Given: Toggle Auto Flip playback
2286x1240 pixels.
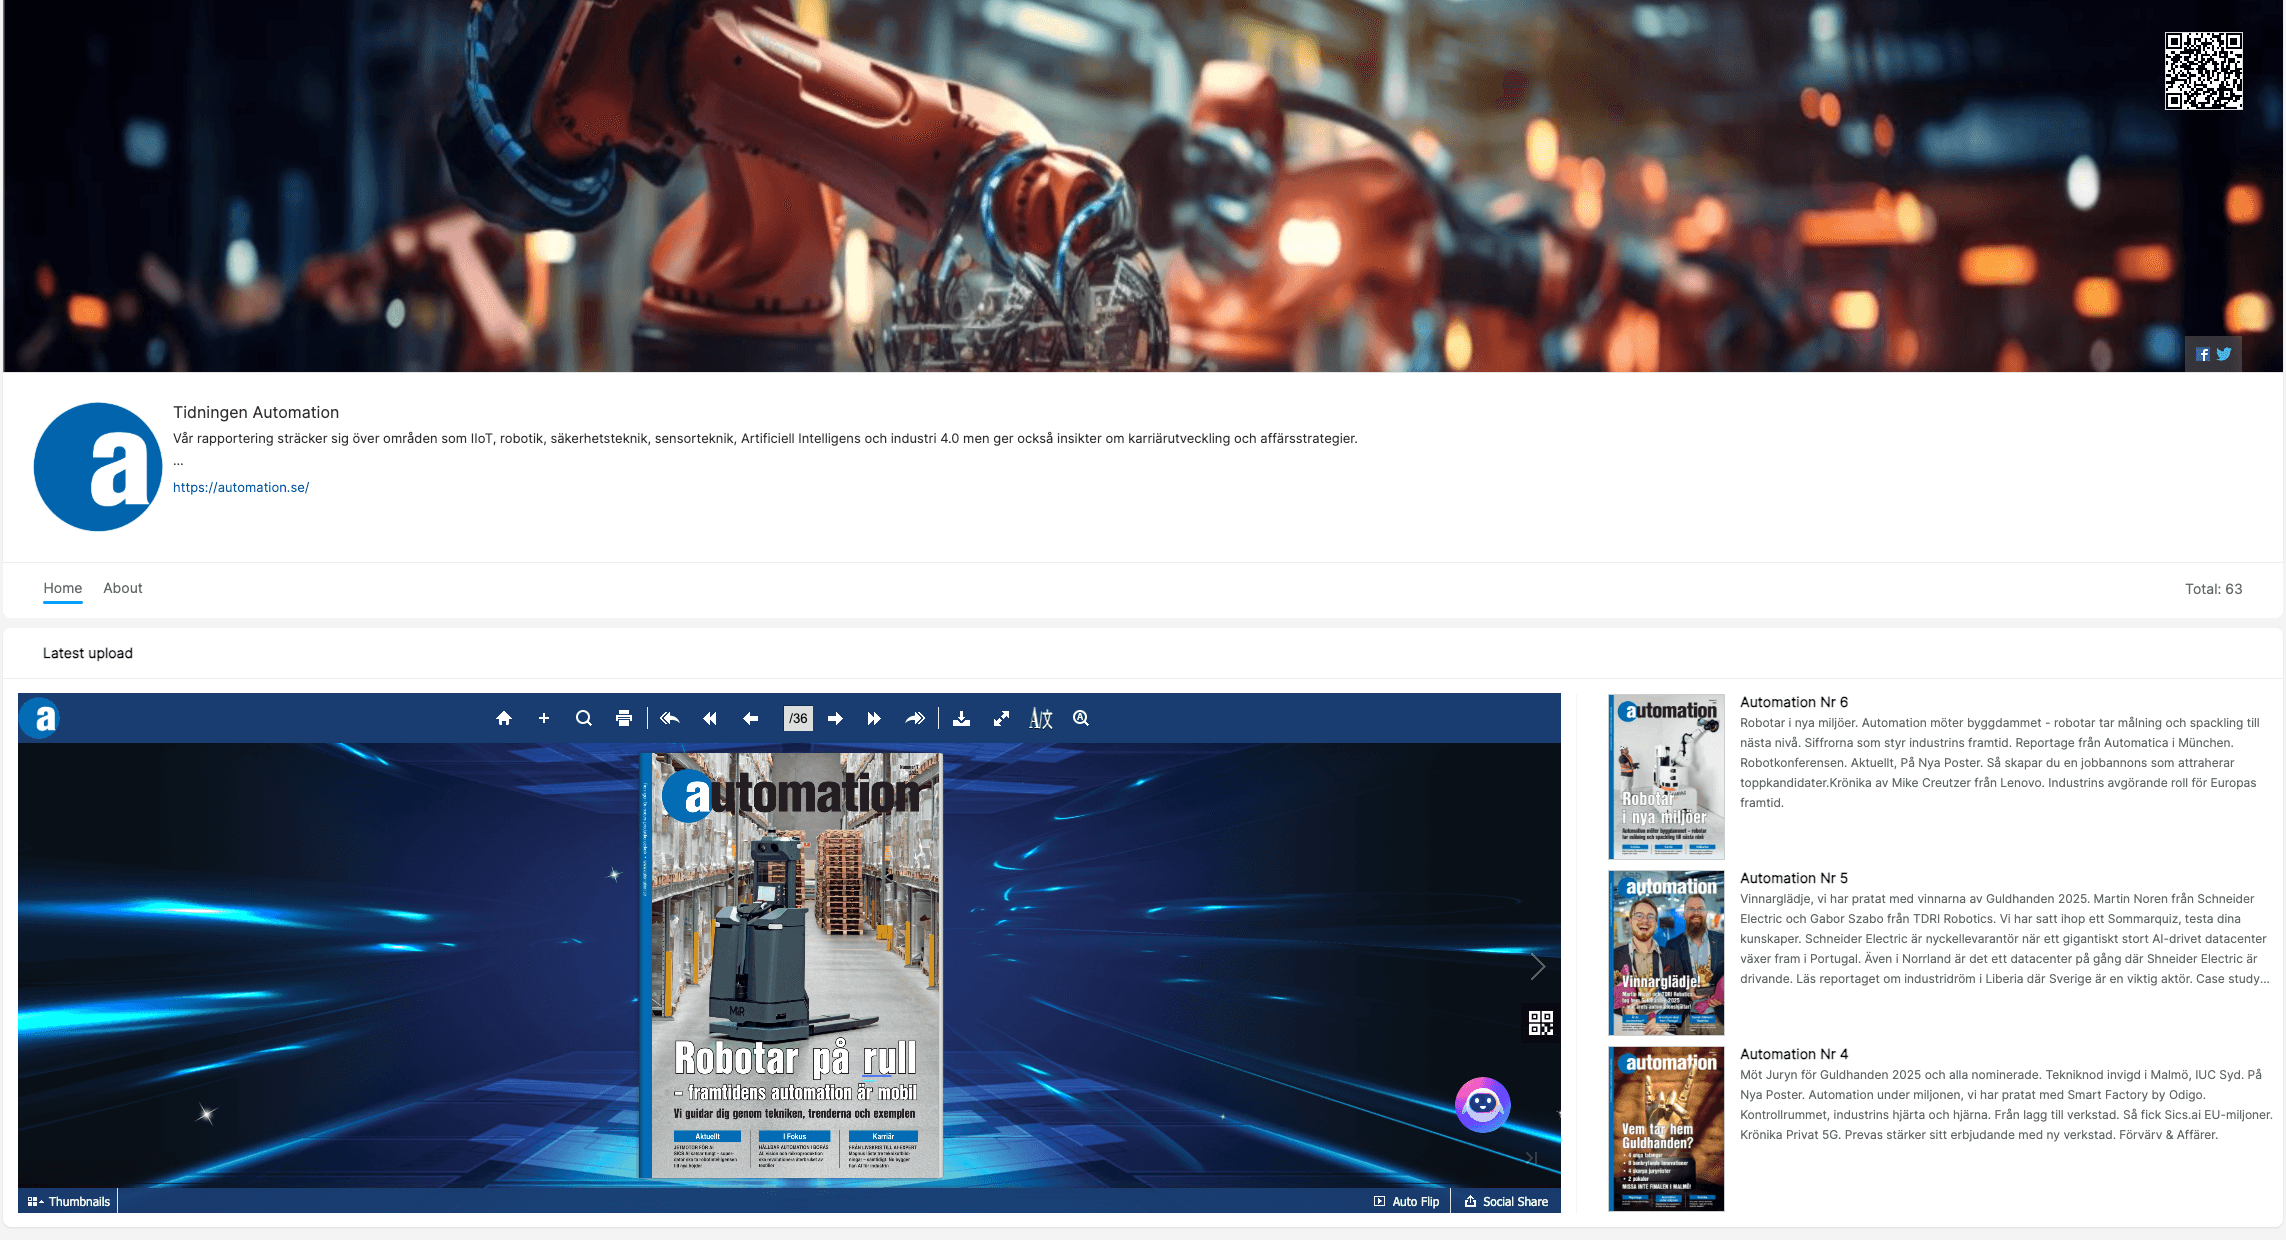Looking at the screenshot, I should point(1406,1201).
